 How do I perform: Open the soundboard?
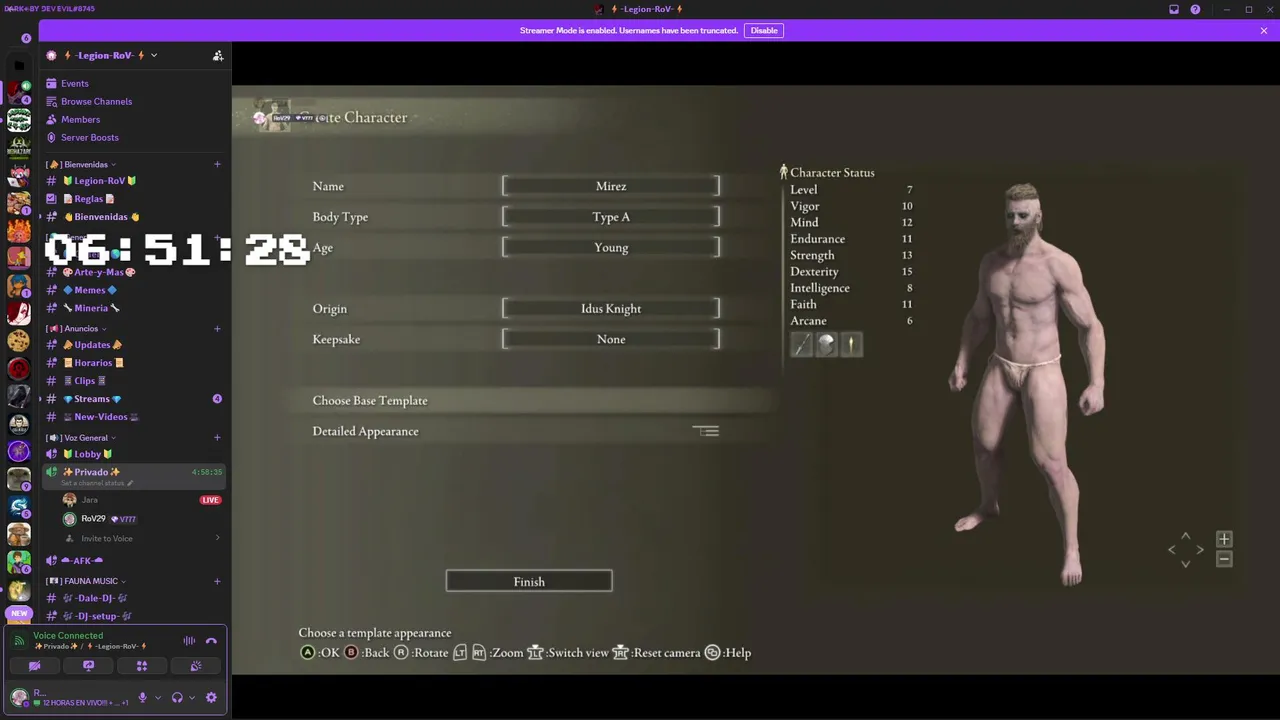pos(196,666)
